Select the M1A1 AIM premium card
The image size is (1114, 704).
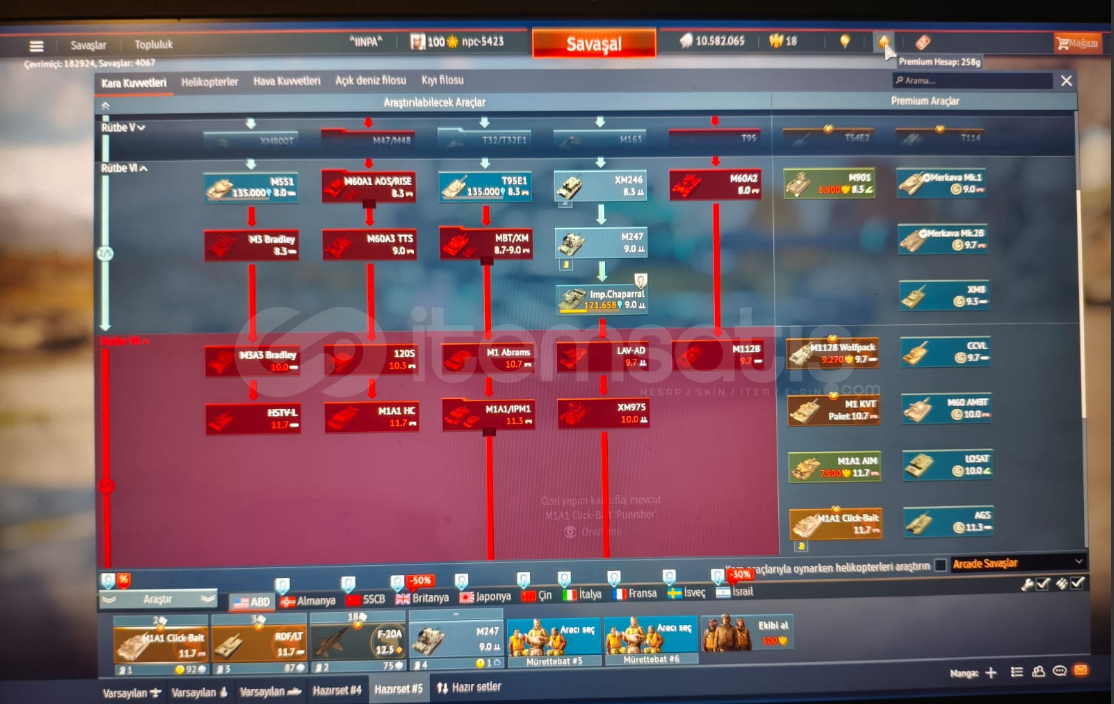click(836, 467)
